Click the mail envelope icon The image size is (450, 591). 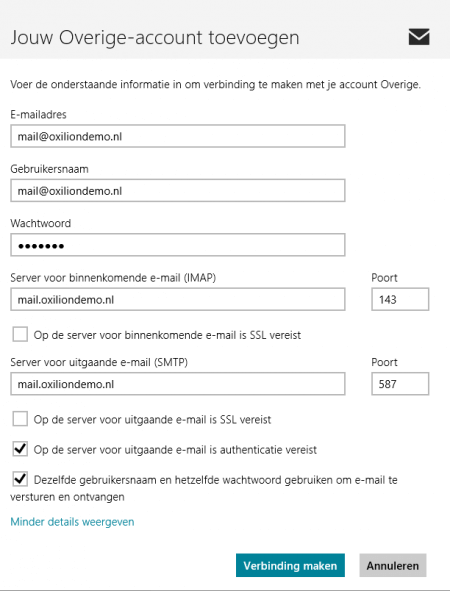pos(419,37)
